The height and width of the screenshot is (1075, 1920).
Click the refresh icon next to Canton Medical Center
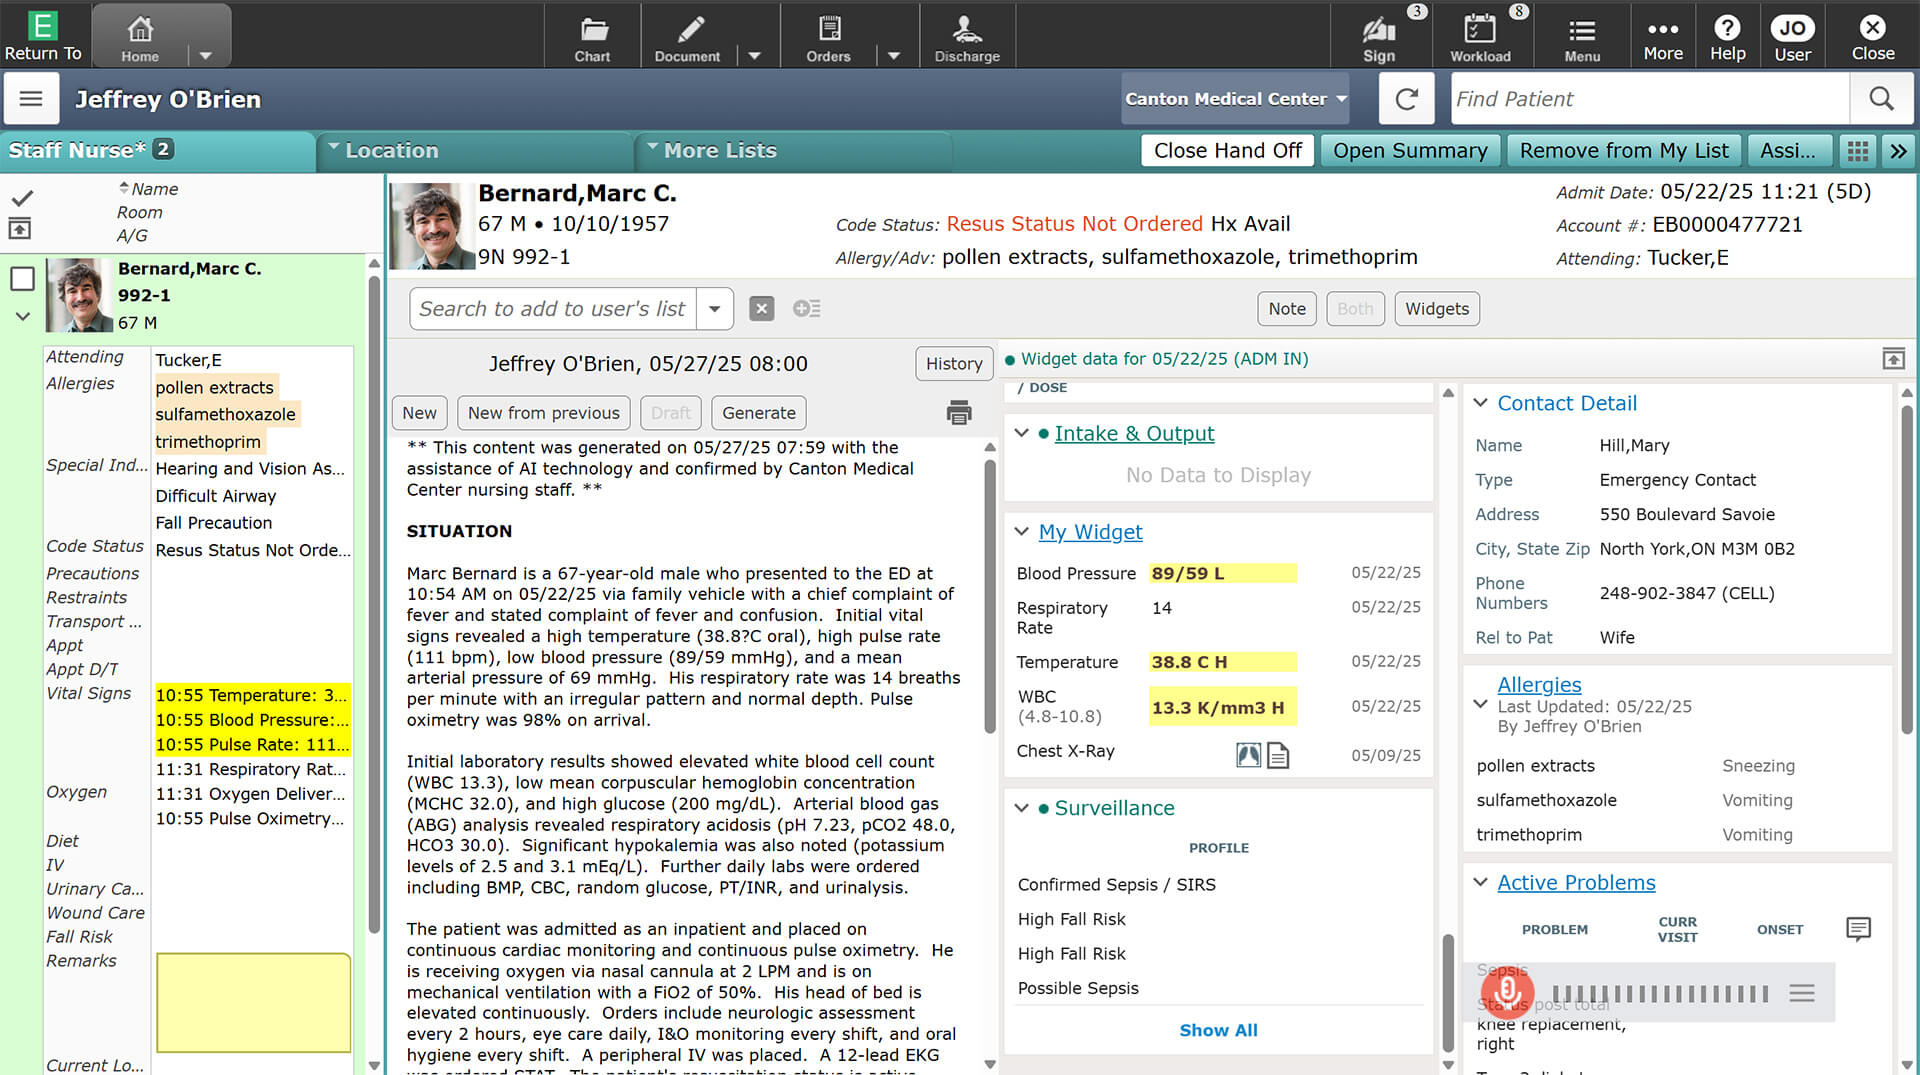(x=1407, y=99)
